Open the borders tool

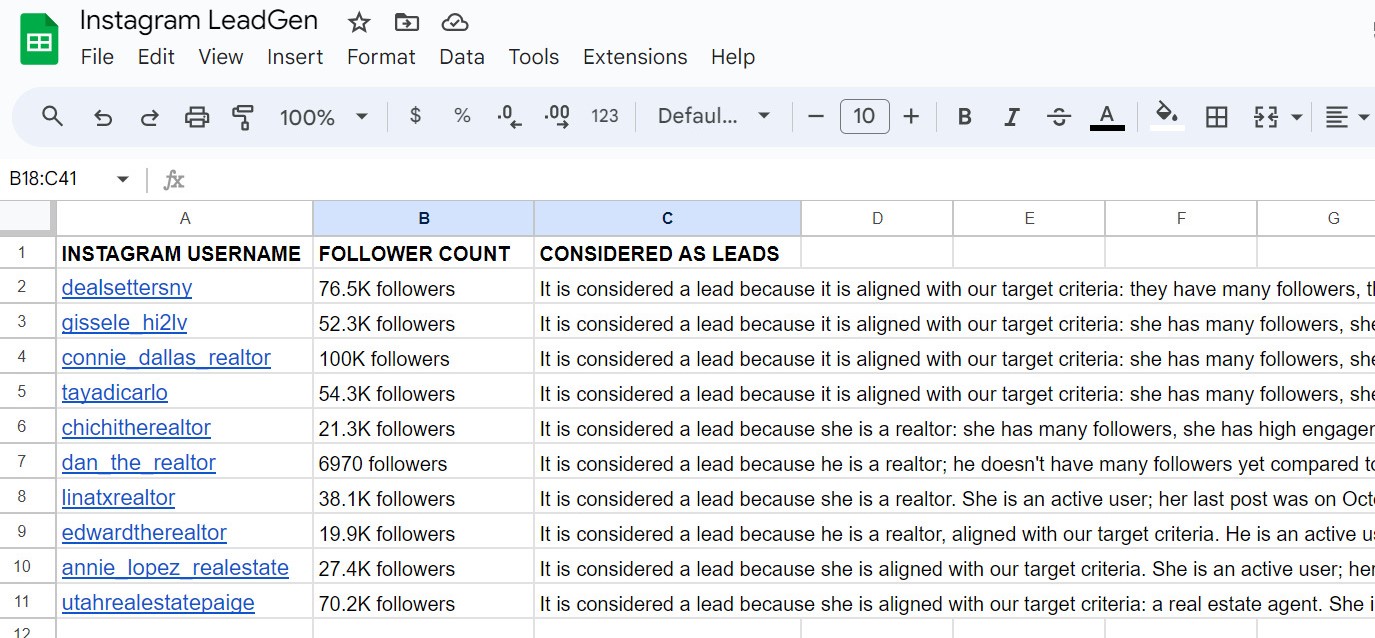click(x=1216, y=117)
